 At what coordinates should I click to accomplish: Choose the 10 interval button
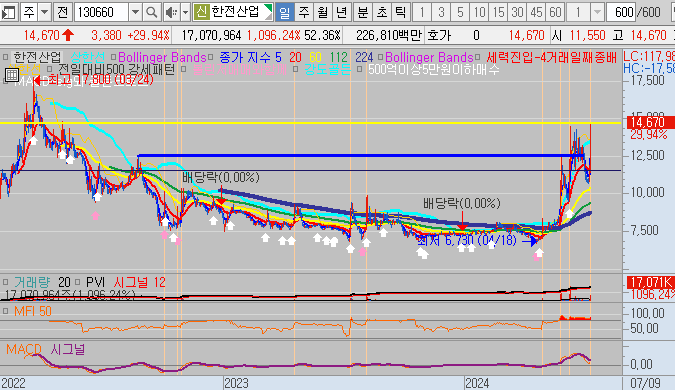click(479, 12)
